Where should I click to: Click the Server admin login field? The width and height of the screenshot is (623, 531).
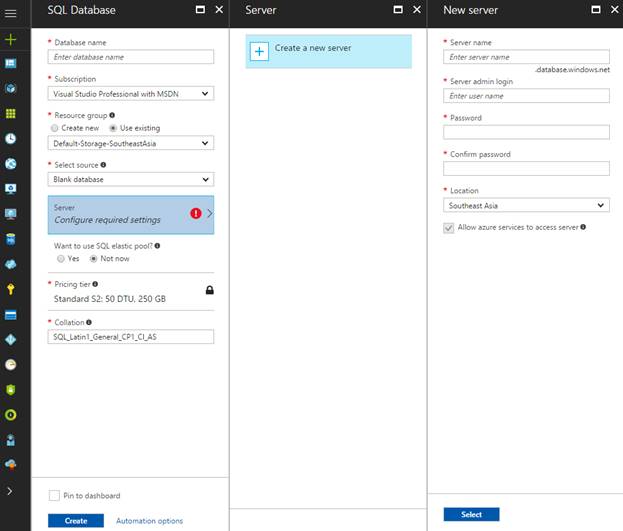pyautogui.click(x=526, y=96)
